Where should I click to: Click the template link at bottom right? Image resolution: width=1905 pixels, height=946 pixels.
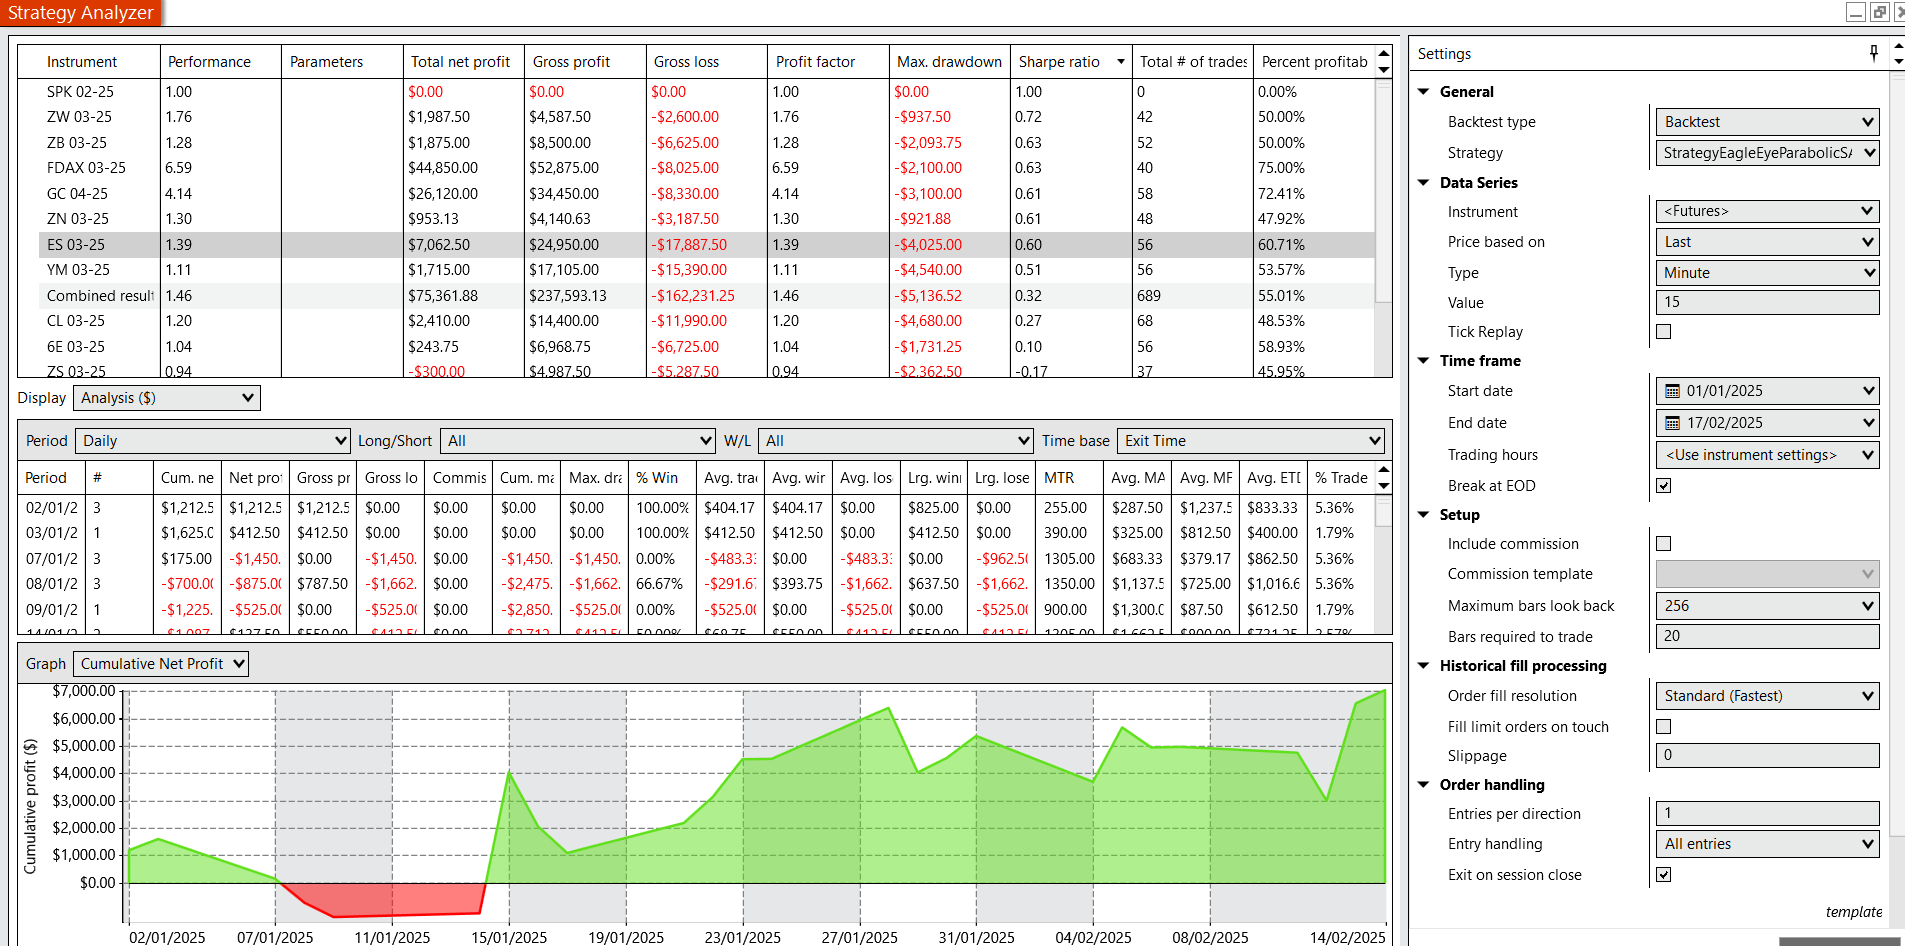1853,912
